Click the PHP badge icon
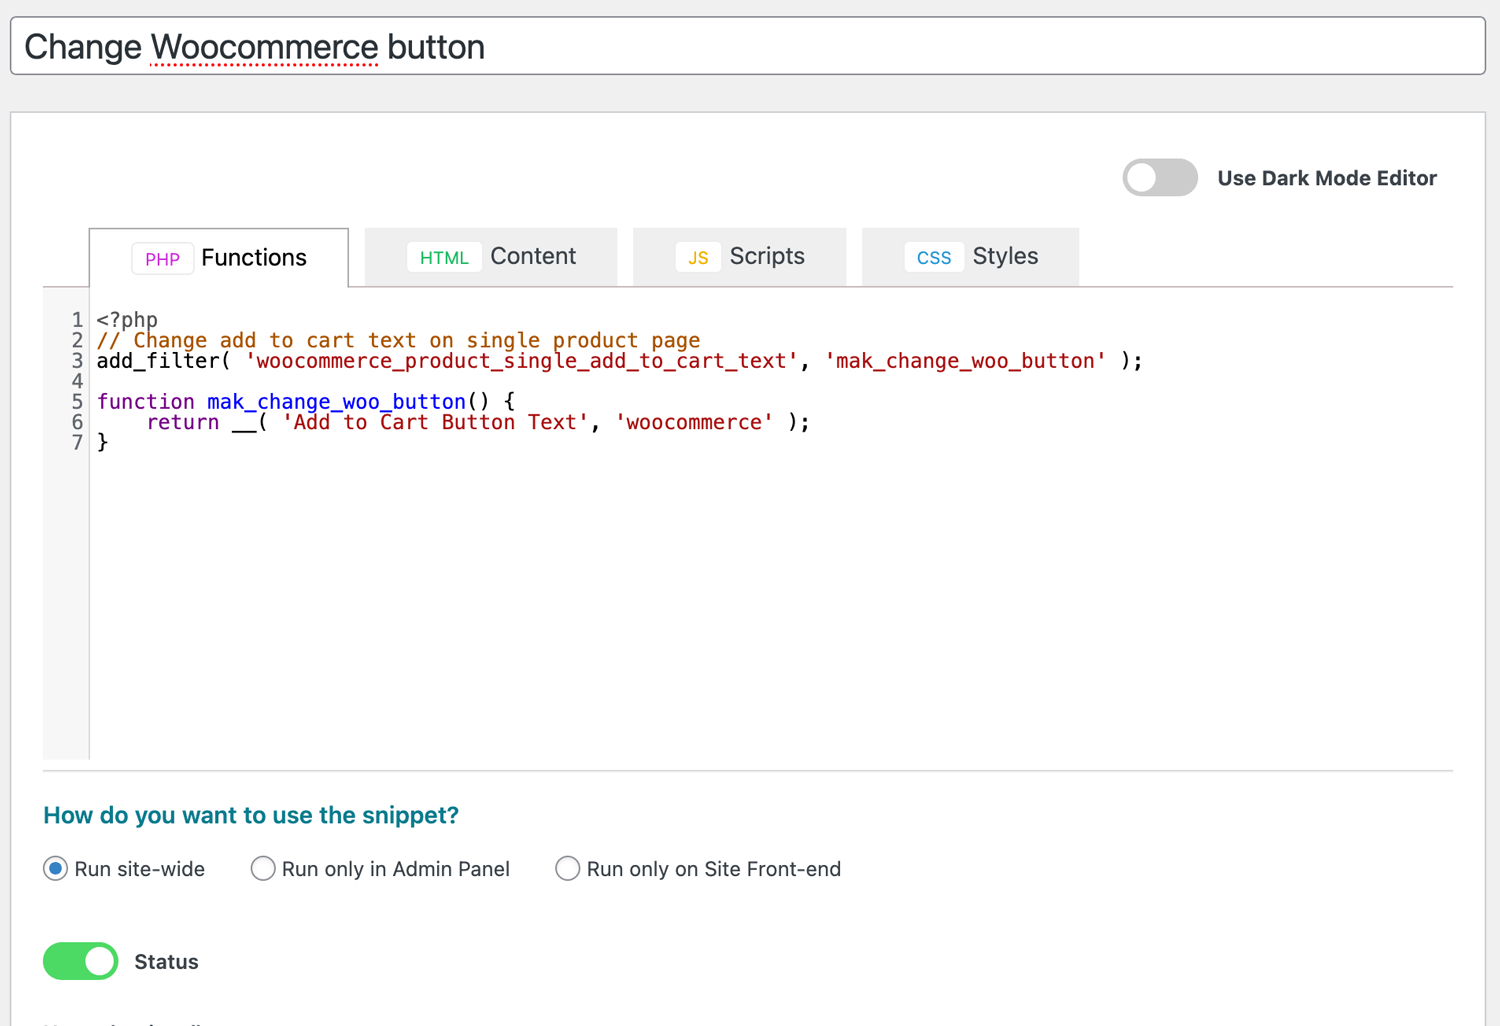Image resolution: width=1500 pixels, height=1026 pixels. (x=162, y=259)
